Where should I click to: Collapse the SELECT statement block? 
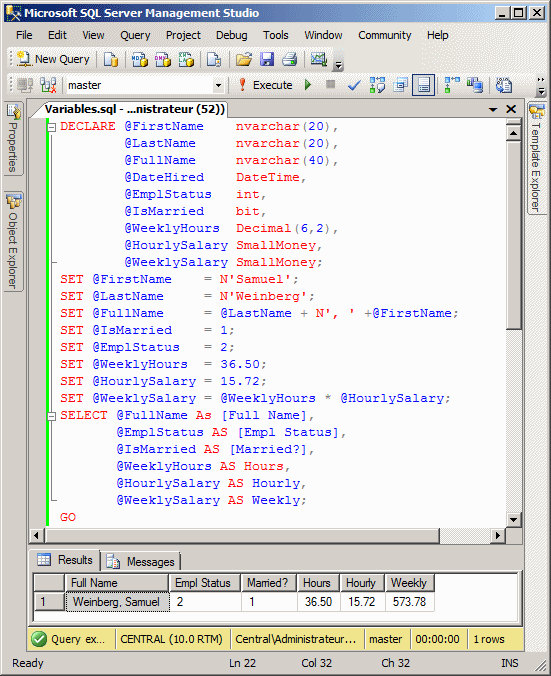click(52, 416)
